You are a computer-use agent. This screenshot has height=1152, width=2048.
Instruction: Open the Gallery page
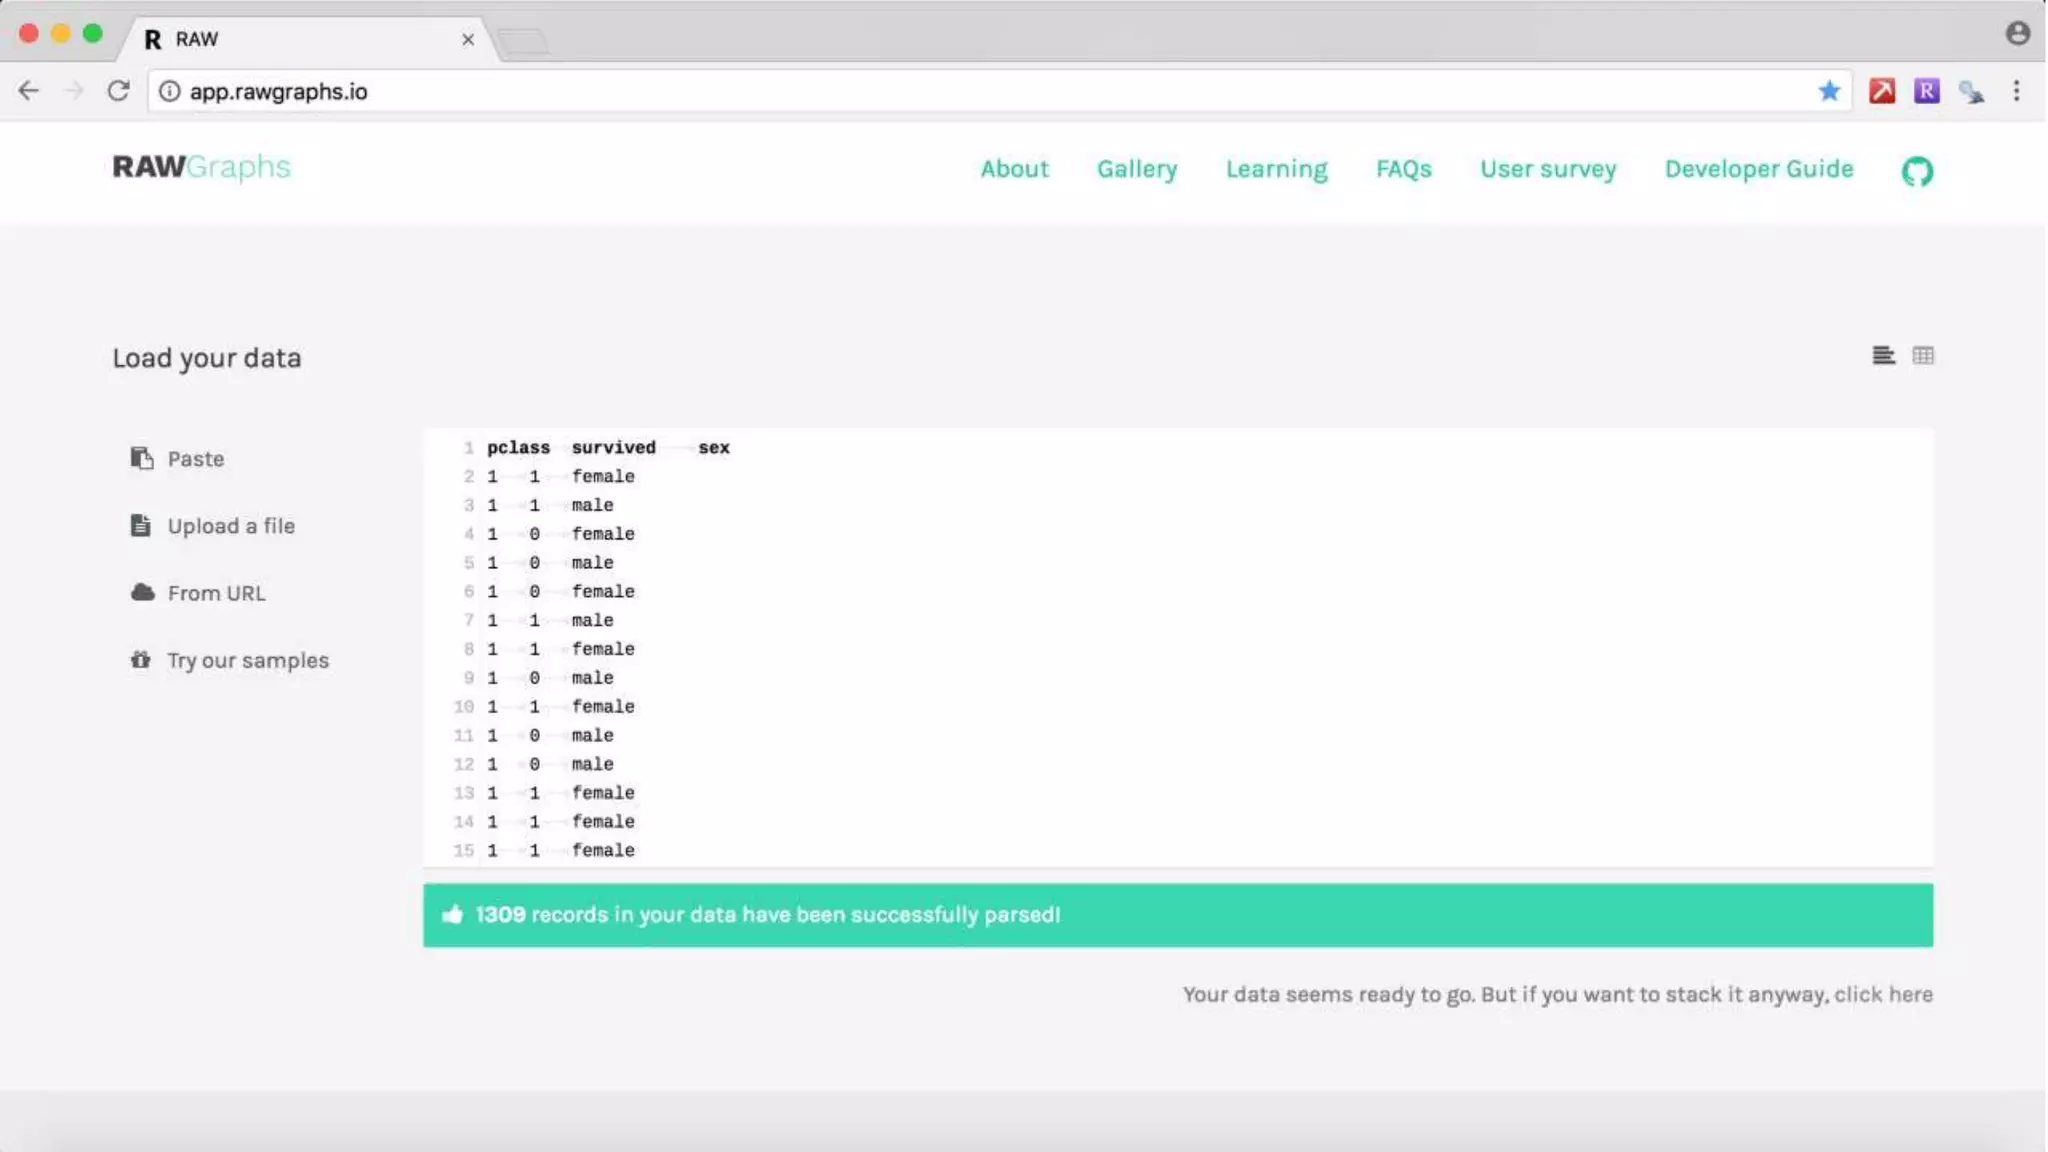coord(1136,169)
